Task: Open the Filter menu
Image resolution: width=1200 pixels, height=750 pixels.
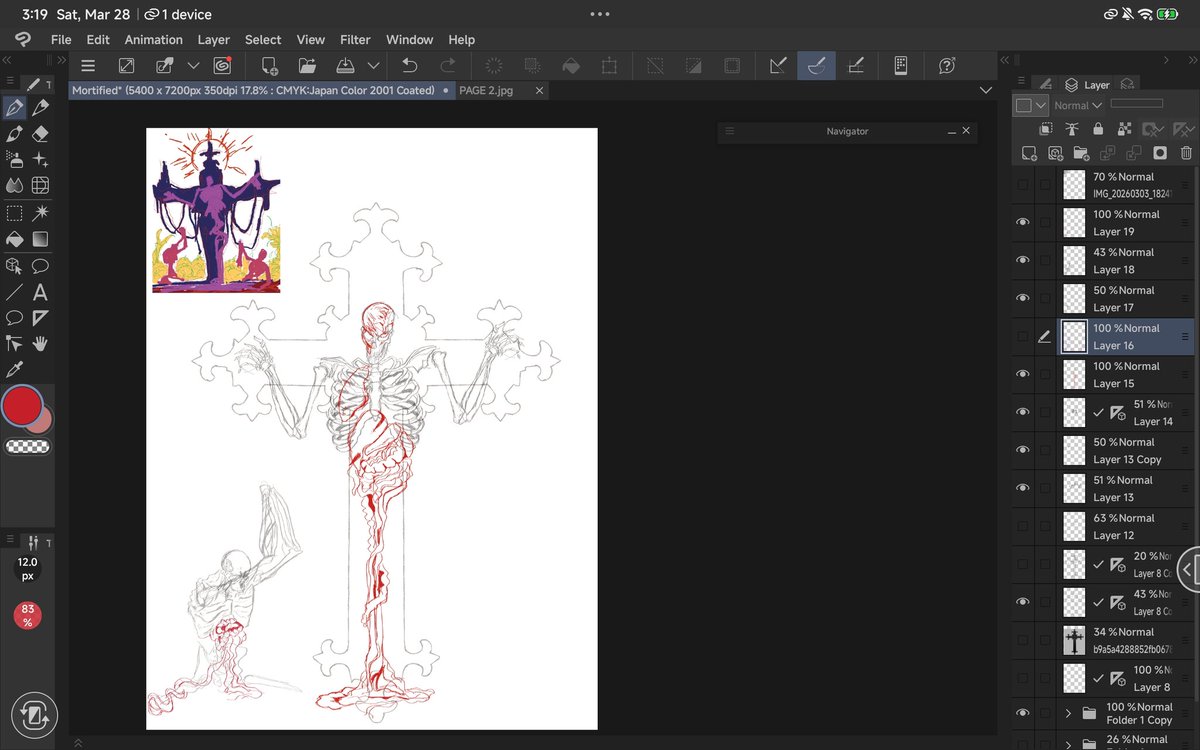Action: 355,40
